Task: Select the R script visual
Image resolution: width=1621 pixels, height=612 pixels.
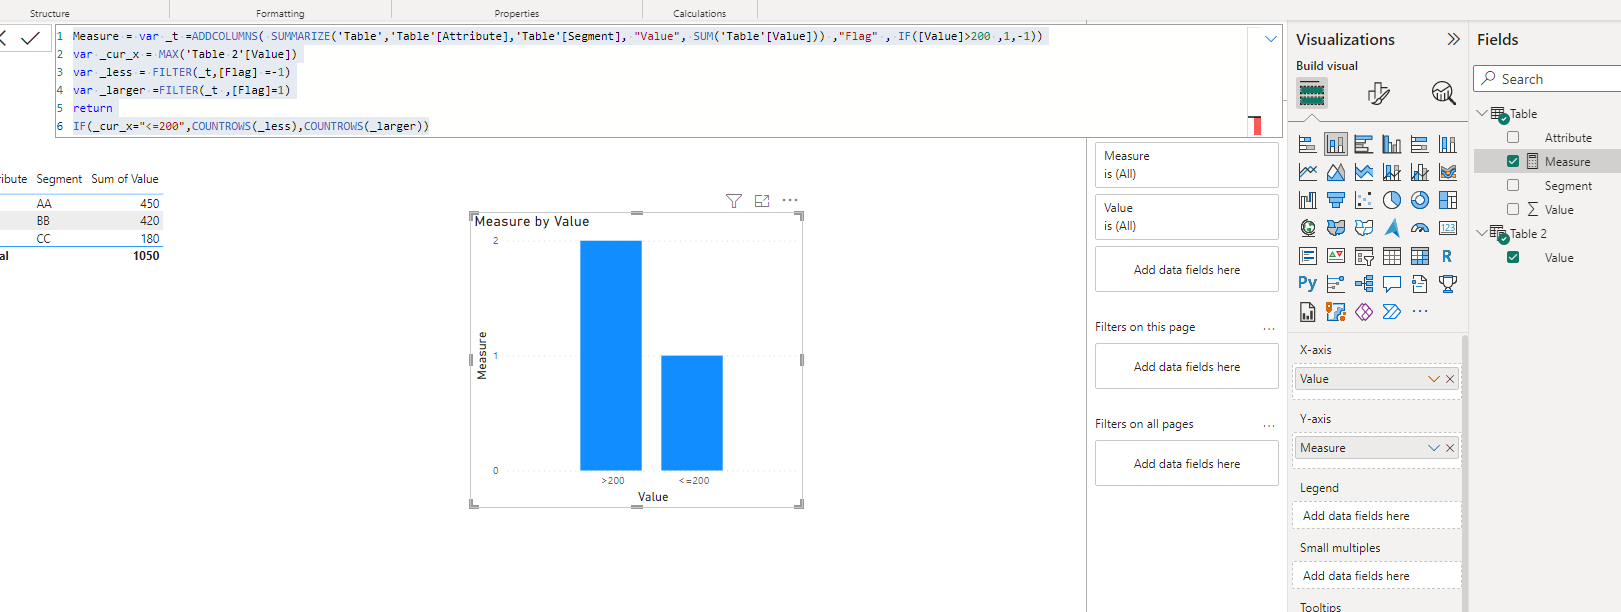Action: [x=1447, y=256]
